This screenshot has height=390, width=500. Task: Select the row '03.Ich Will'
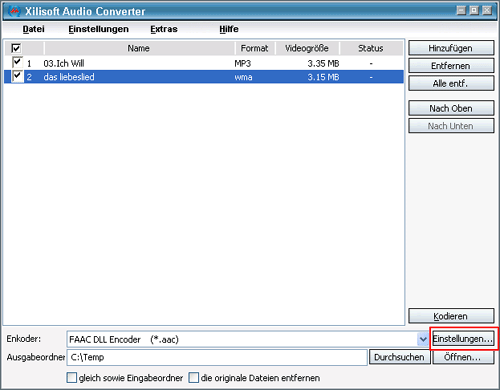pyautogui.click(x=204, y=63)
